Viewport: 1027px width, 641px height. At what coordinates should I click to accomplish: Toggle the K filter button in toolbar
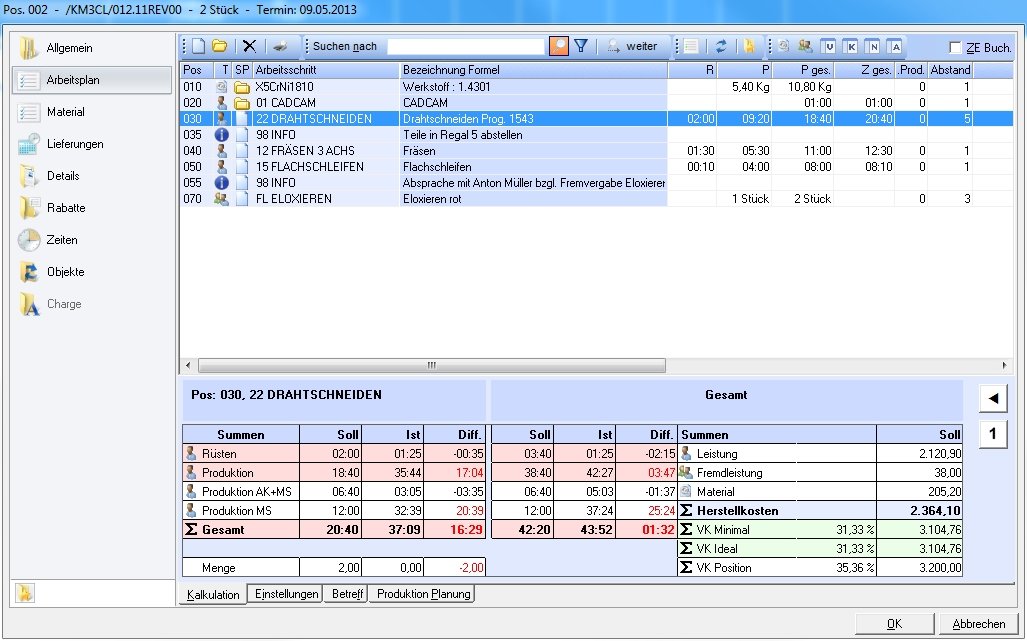click(850, 46)
